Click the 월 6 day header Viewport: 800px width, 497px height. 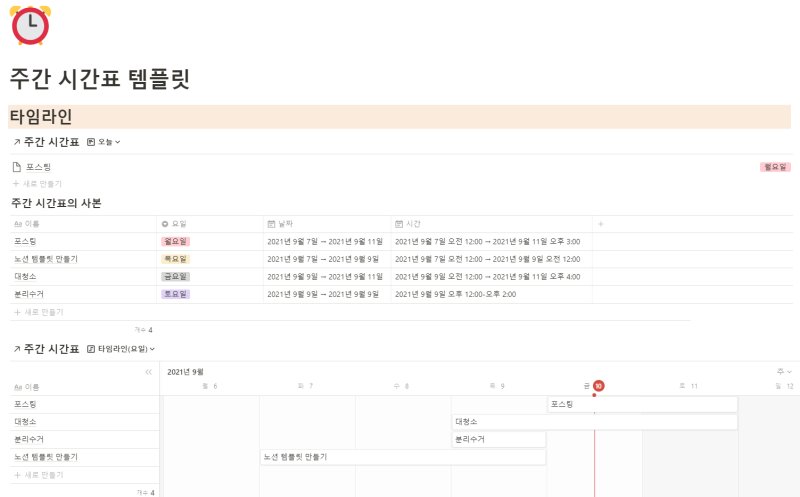click(210, 386)
